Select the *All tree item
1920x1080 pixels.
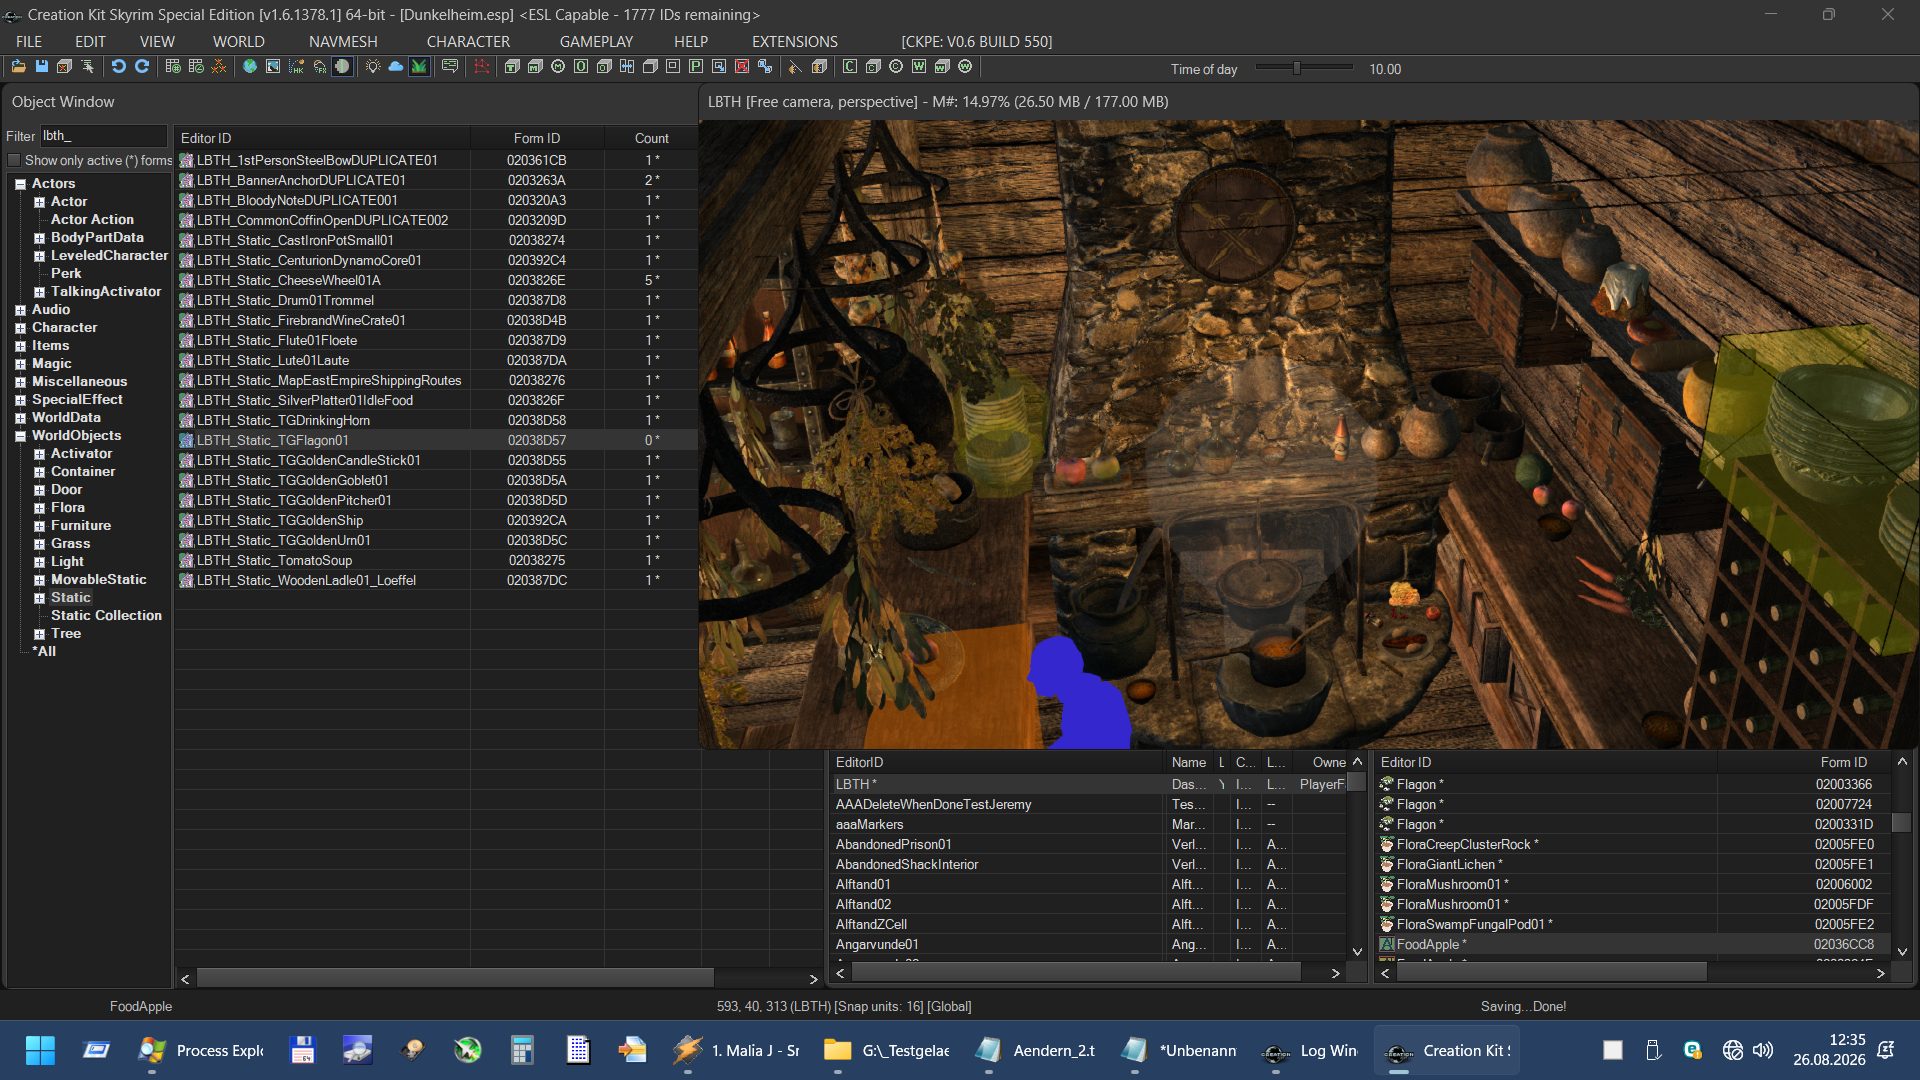(44, 651)
